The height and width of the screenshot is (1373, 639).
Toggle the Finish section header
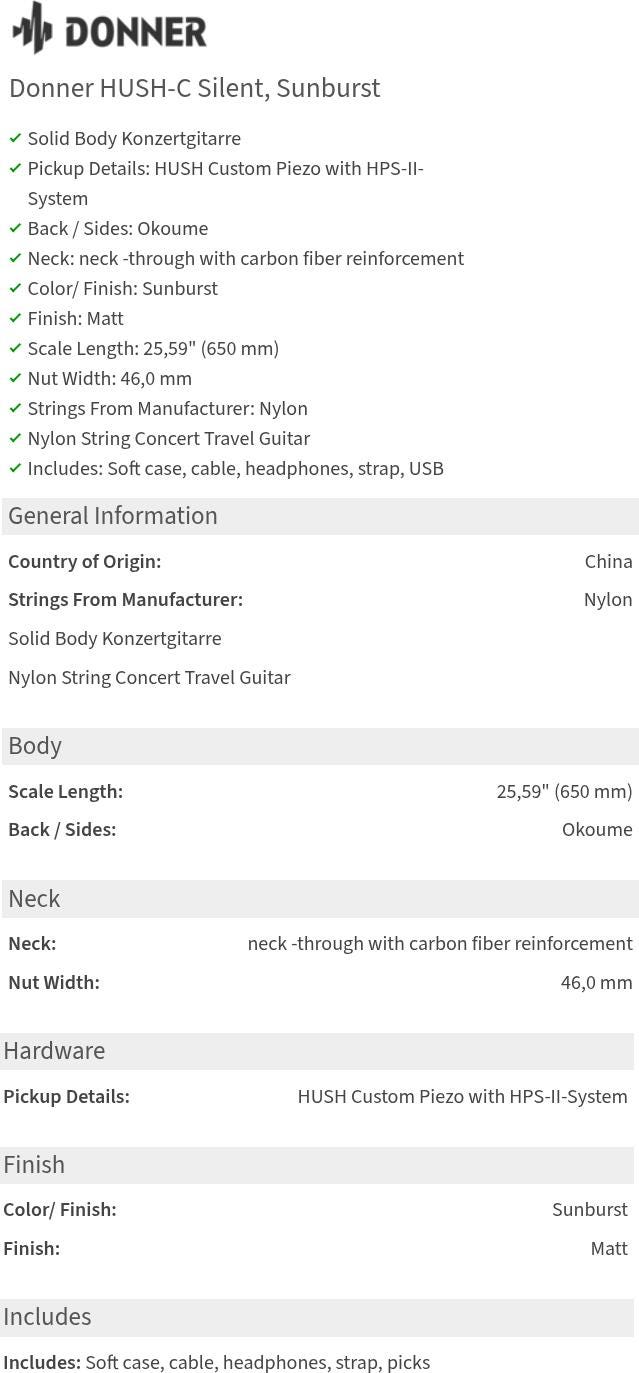click(x=317, y=1165)
